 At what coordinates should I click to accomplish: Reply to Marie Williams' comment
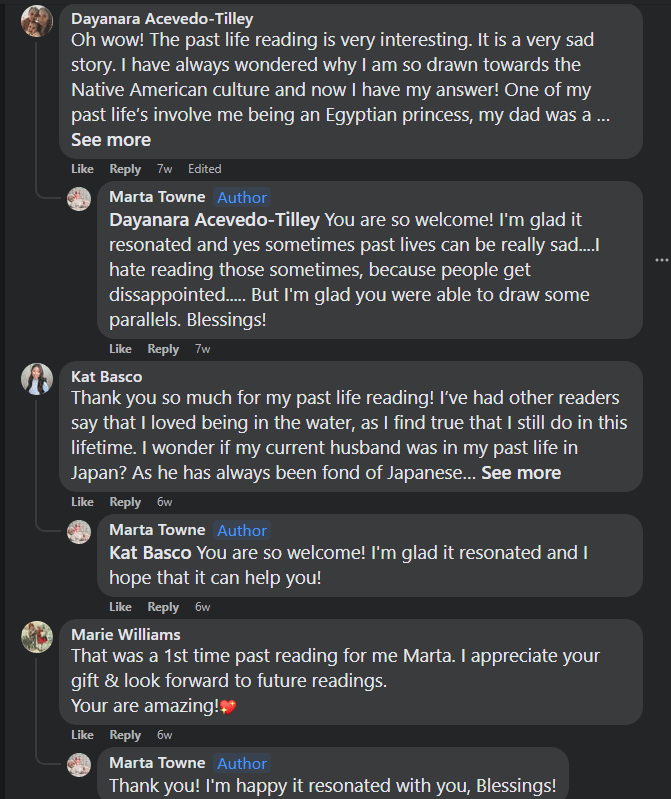[125, 735]
